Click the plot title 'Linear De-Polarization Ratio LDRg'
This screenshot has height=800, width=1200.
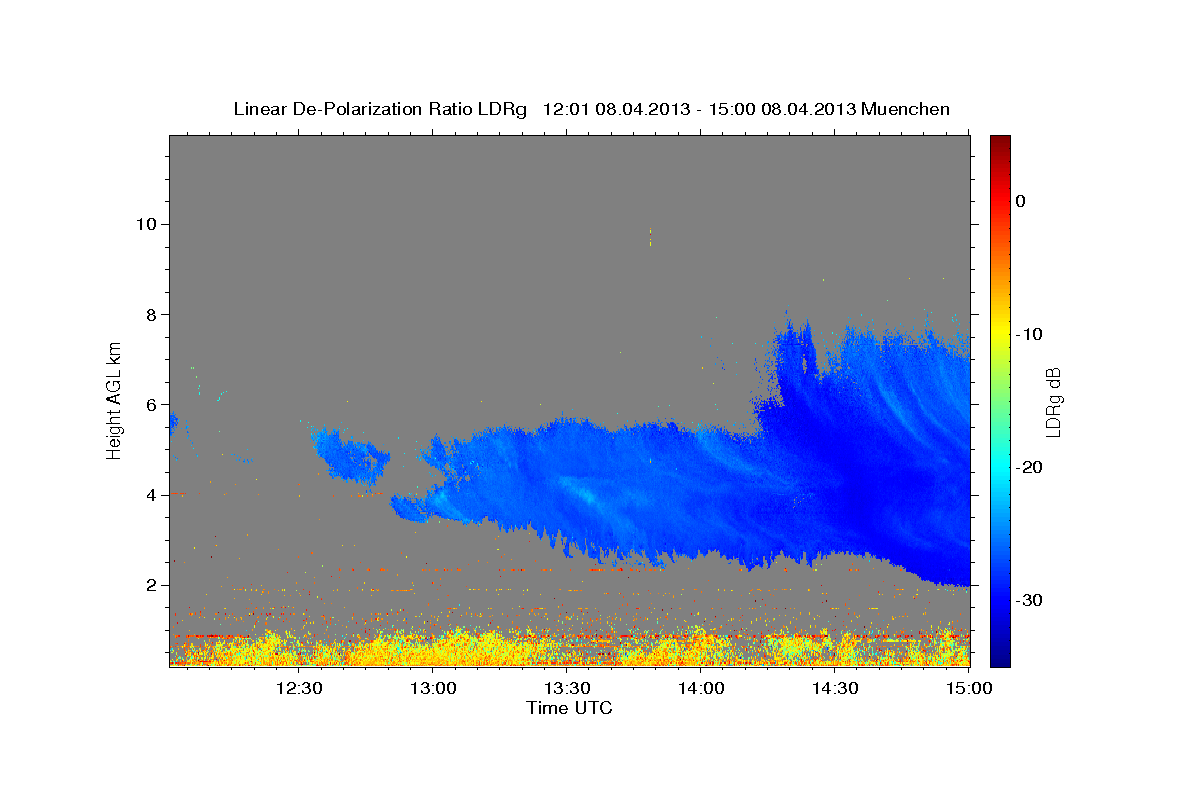pyautogui.click(x=379, y=109)
